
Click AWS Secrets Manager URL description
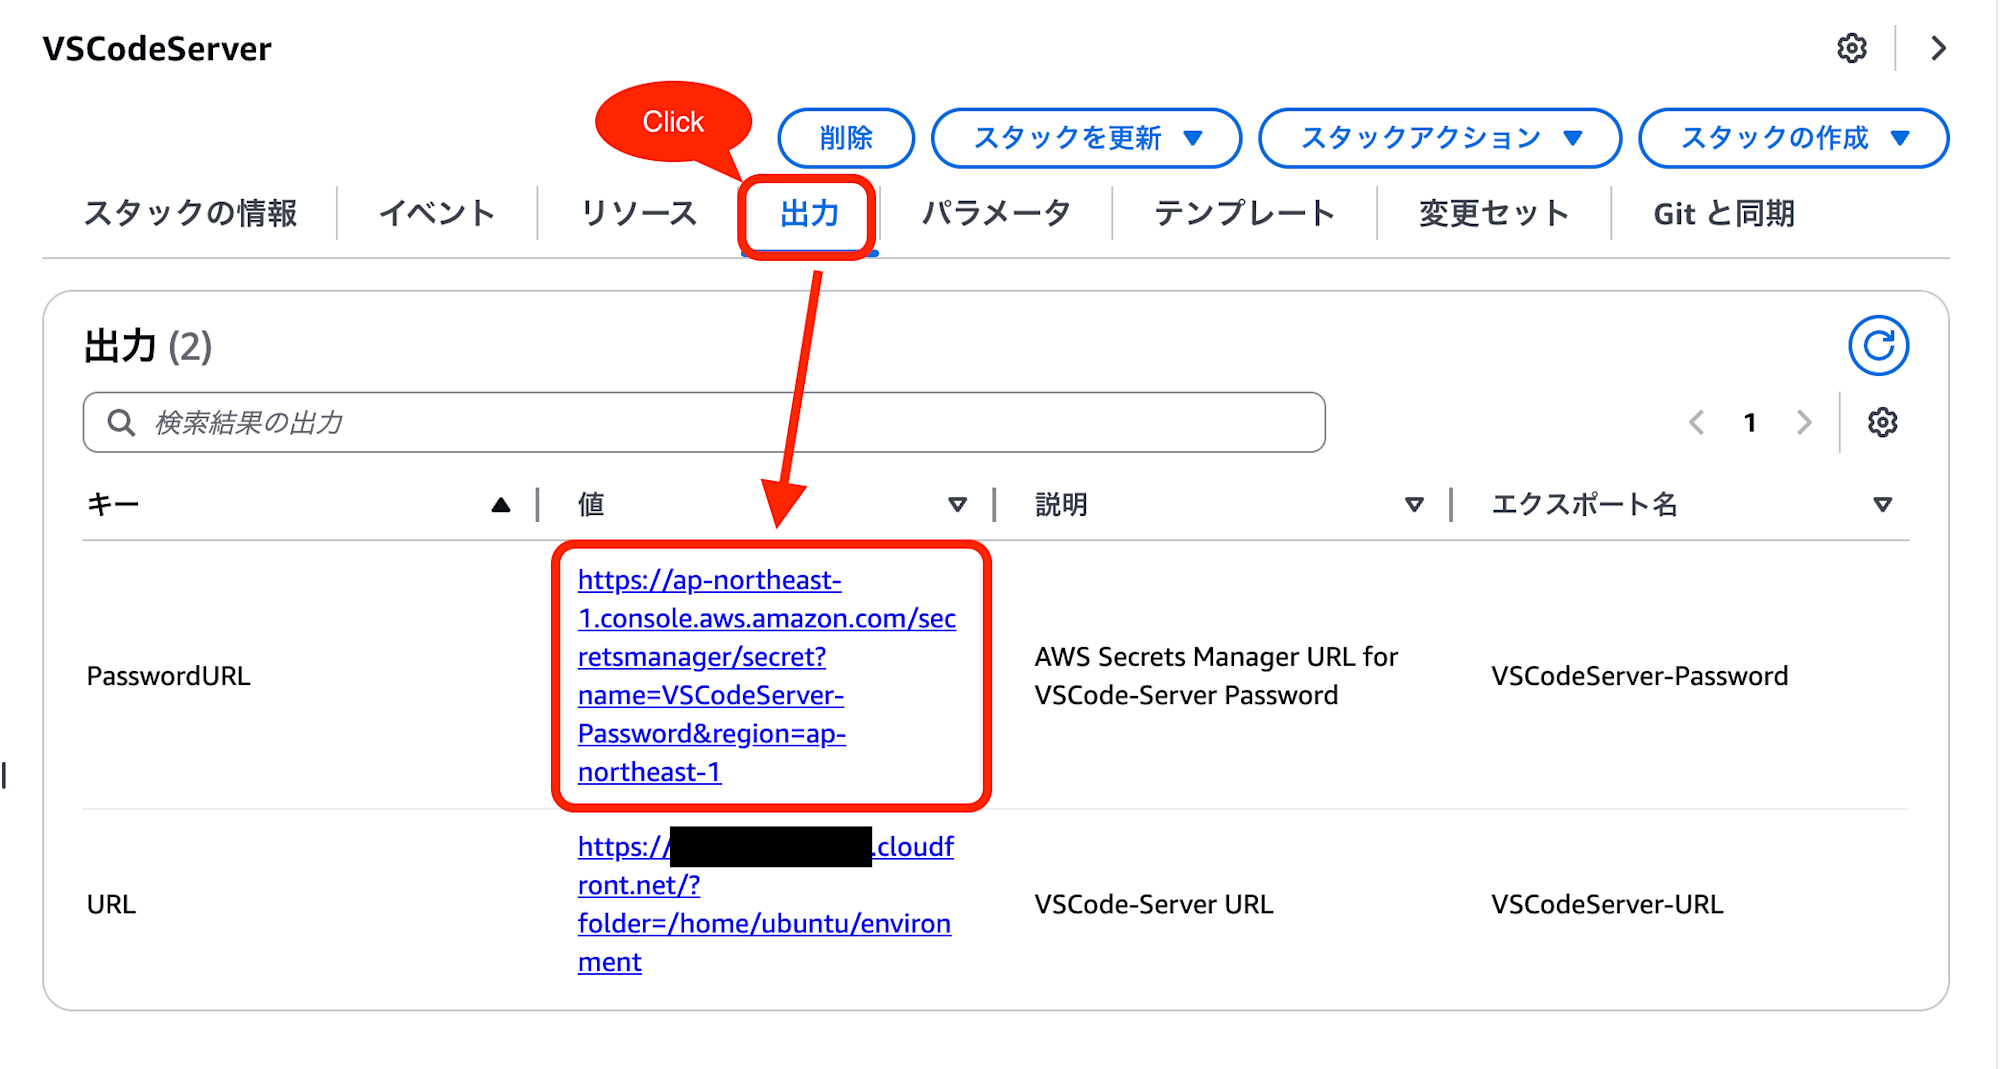pyautogui.click(x=1216, y=676)
